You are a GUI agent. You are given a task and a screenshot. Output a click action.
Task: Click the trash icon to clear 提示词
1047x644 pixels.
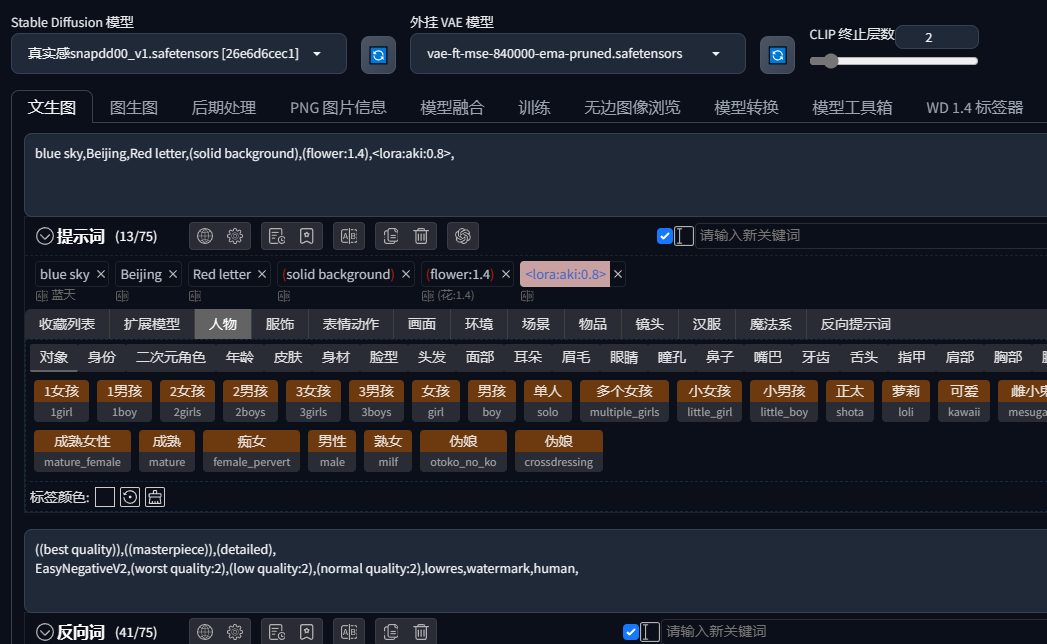coord(422,236)
